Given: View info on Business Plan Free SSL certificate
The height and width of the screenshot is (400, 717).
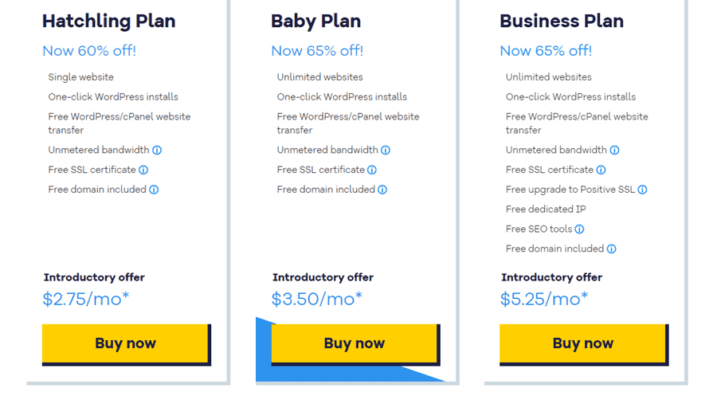Looking at the screenshot, I should [601, 170].
